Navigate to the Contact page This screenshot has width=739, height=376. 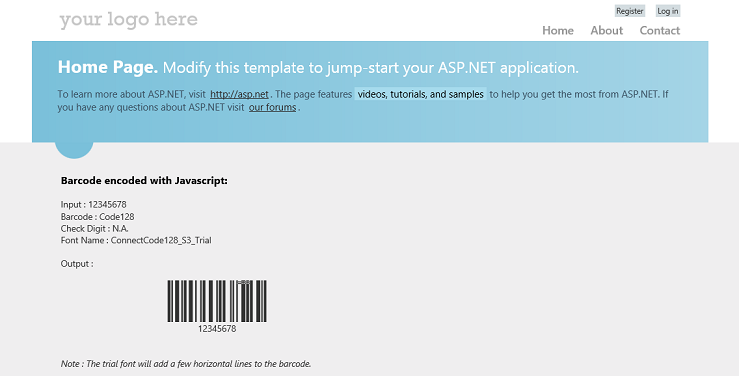point(659,31)
